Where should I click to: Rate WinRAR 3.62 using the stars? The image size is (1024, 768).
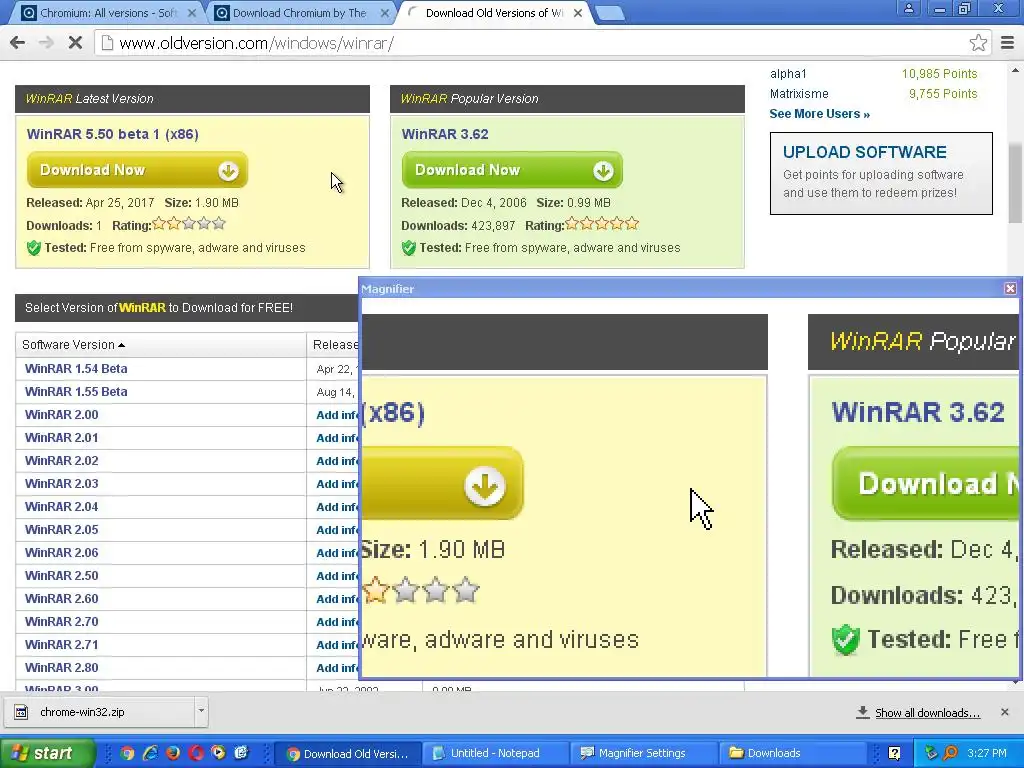pos(601,224)
